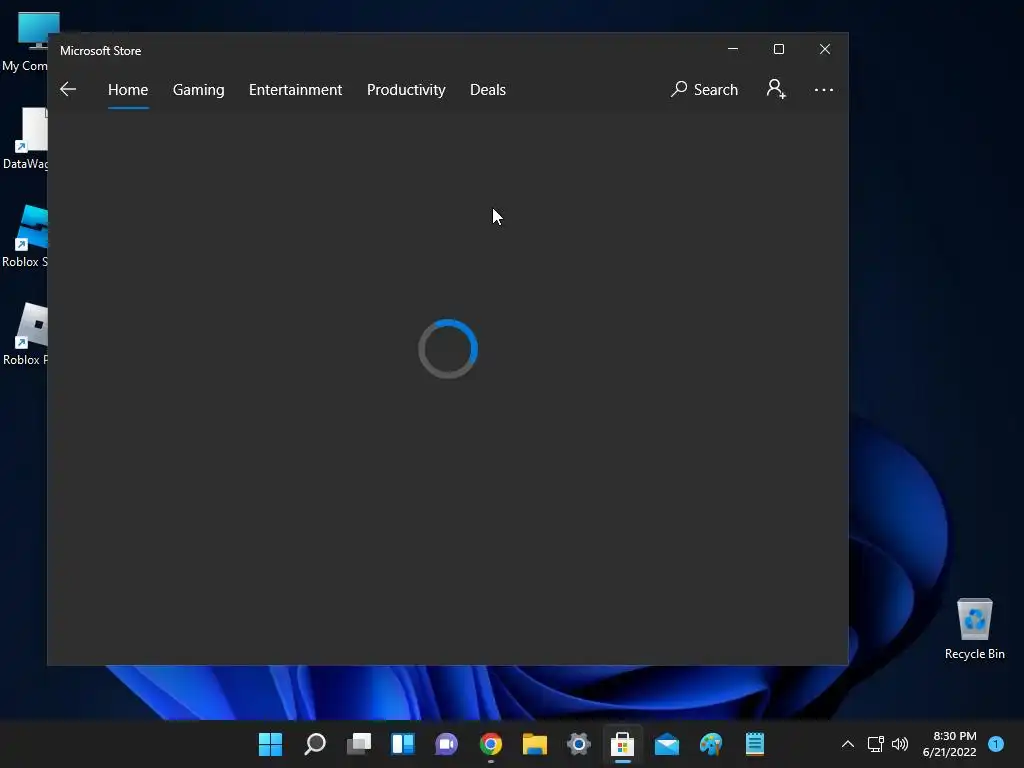Maximize the Microsoft Store window
This screenshot has height=768, width=1024.
778,49
